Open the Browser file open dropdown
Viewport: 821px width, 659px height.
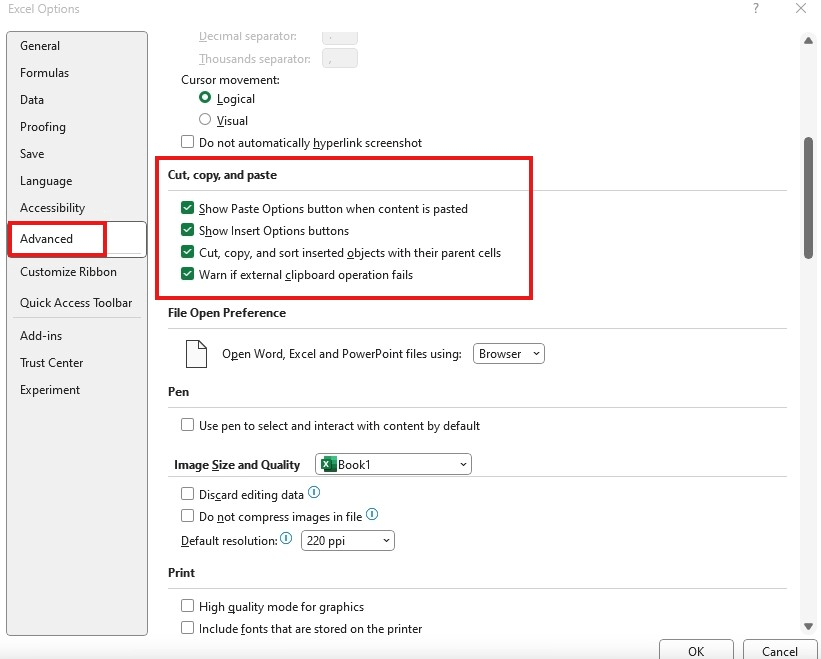(x=508, y=354)
